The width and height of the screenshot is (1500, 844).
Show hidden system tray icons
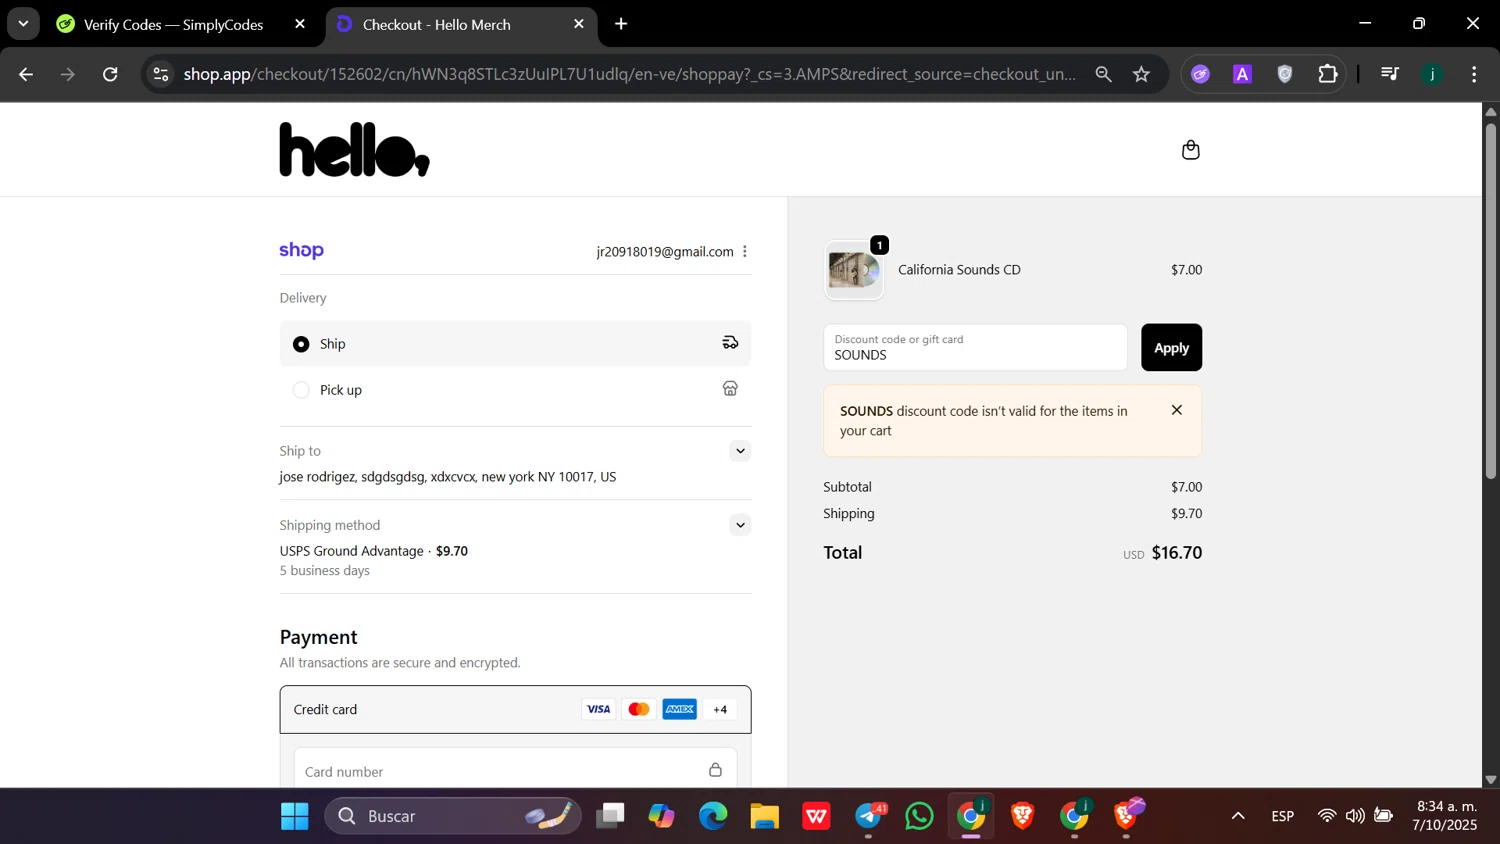[1238, 816]
